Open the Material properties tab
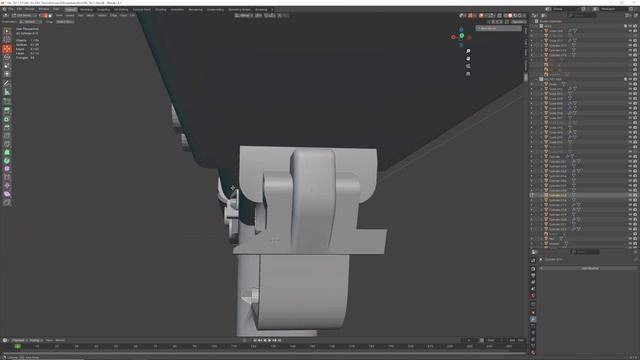This screenshot has height=360, width=640. click(533, 352)
